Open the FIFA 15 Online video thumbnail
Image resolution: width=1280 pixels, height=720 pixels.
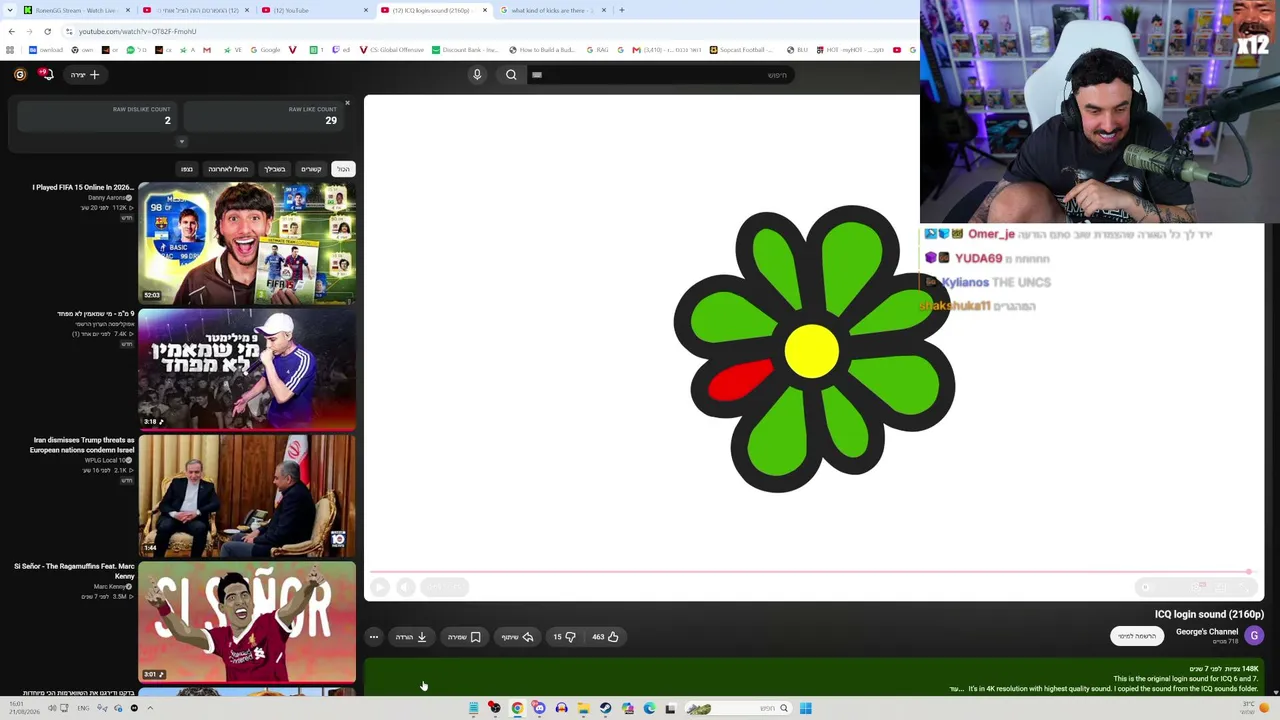click(247, 243)
